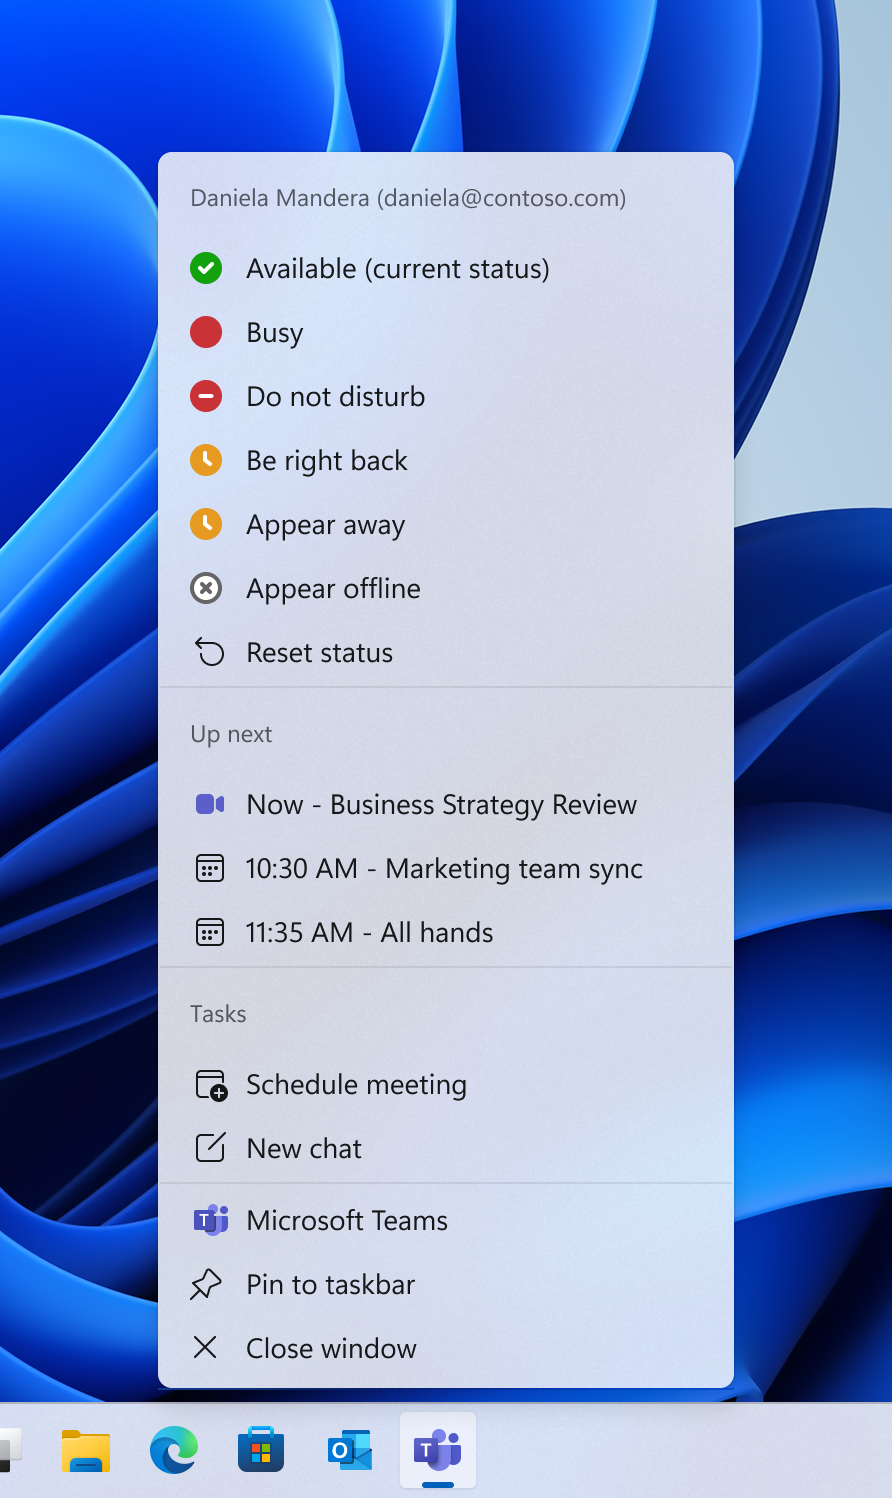Close window from the jump list

click(446, 1348)
